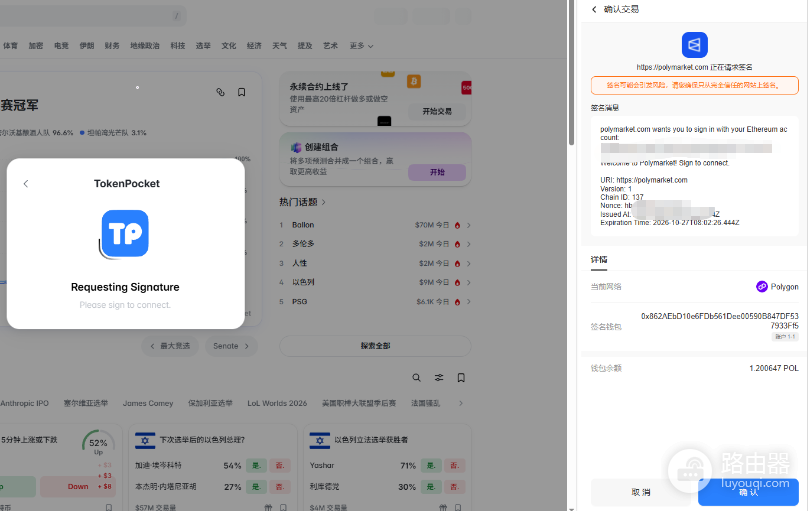Screen dimensions: 808x511
Task: Click back arrow beside 确认交易
Action: [x=594, y=9]
